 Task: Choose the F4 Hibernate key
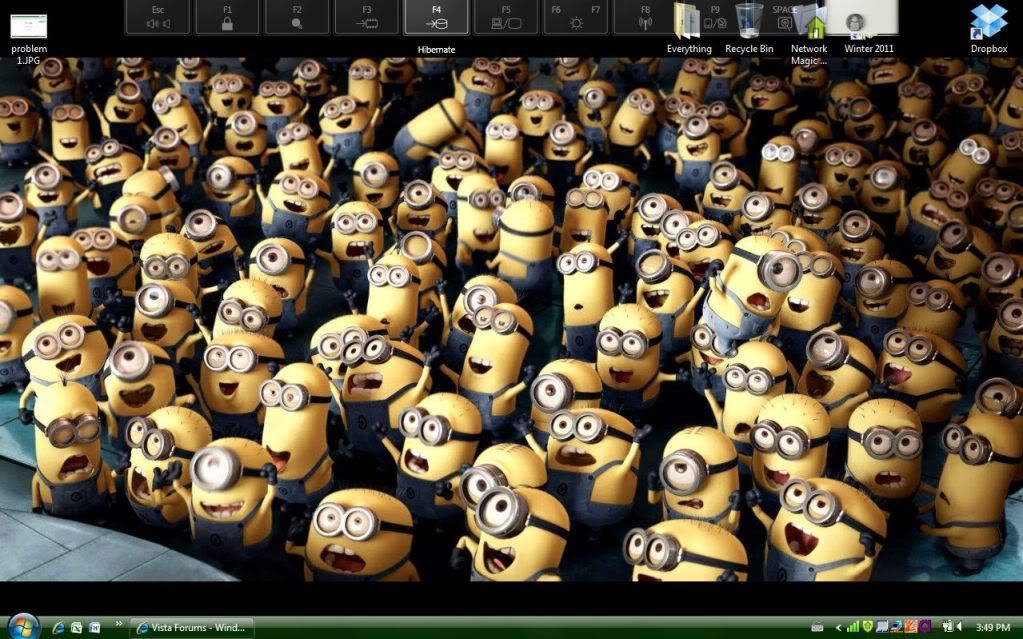tap(436, 18)
